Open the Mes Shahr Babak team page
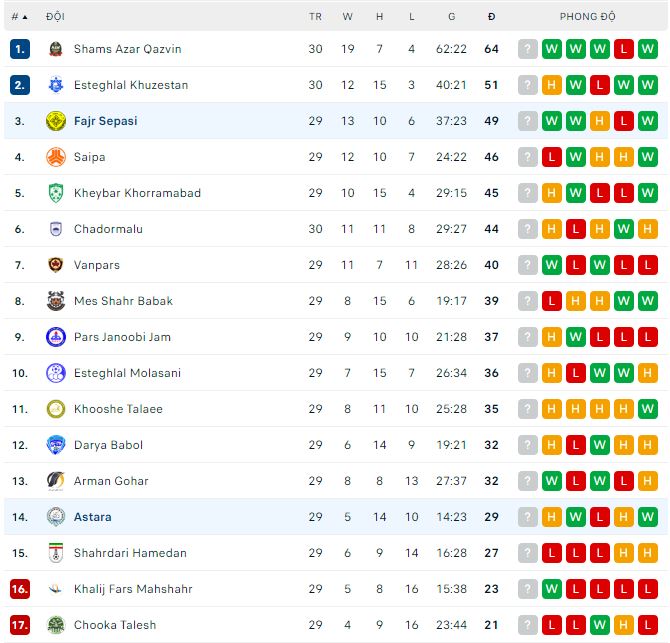The image size is (670, 643). click(123, 301)
